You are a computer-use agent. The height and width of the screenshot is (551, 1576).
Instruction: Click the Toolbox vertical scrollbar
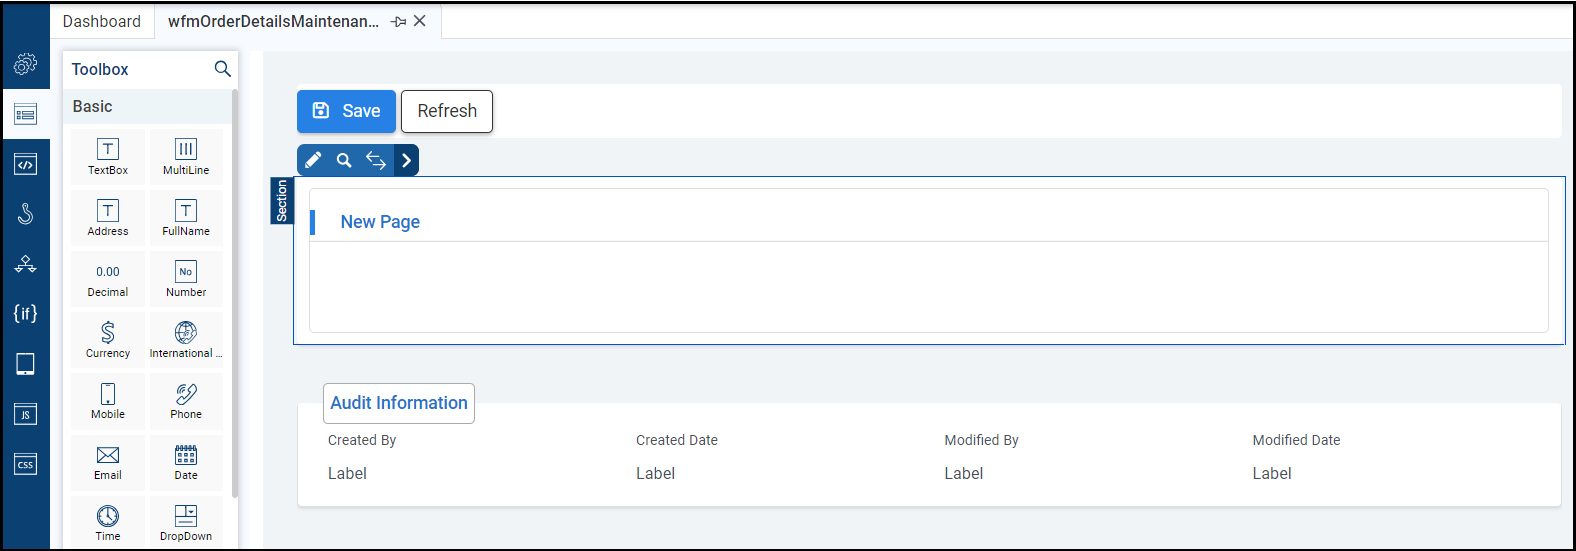235,300
